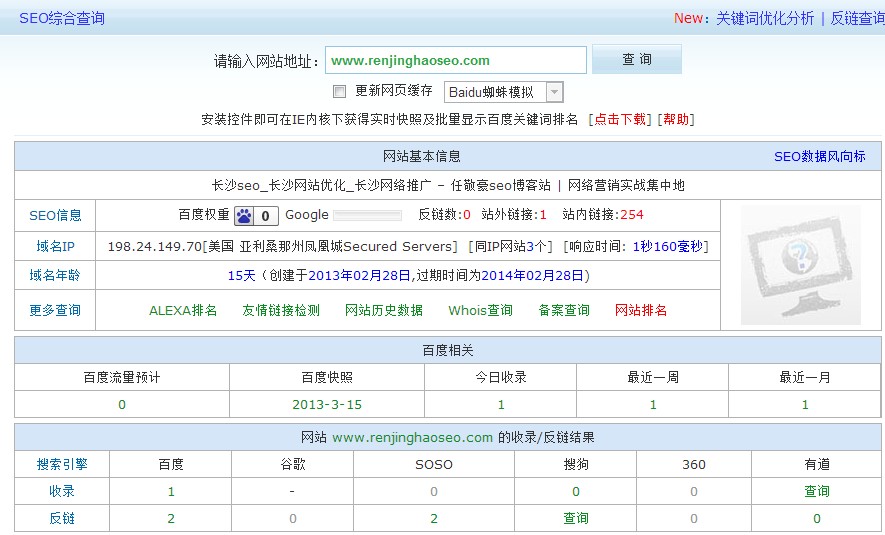This screenshot has height=535, width=885.
Task: Click the website thumbnail placeholder image
Action: pyautogui.click(x=800, y=265)
